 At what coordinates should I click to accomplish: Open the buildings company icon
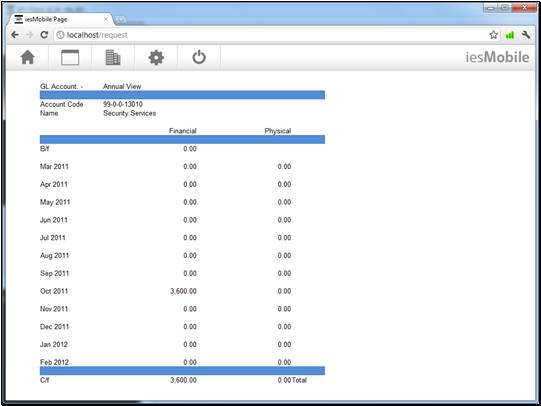click(x=113, y=57)
